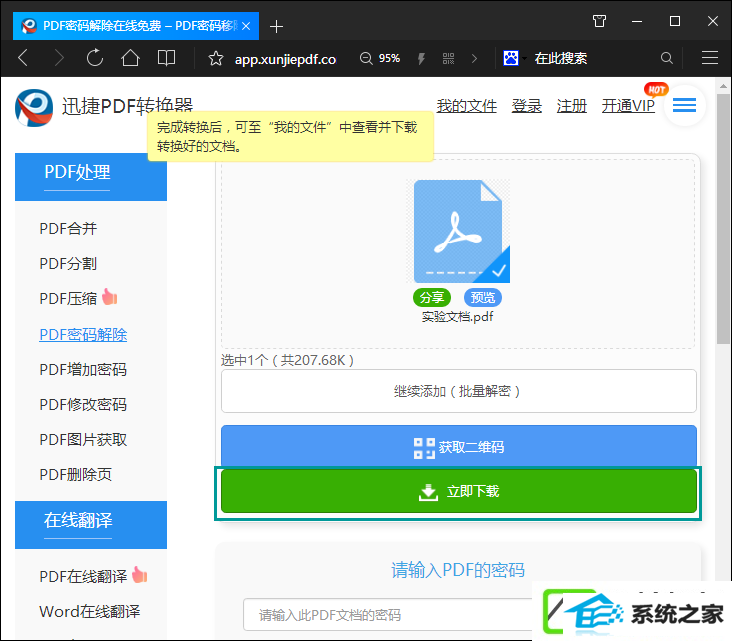This screenshot has width=732, height=641.
Task: Focus the PDF password input field
Action: (387, 615)
